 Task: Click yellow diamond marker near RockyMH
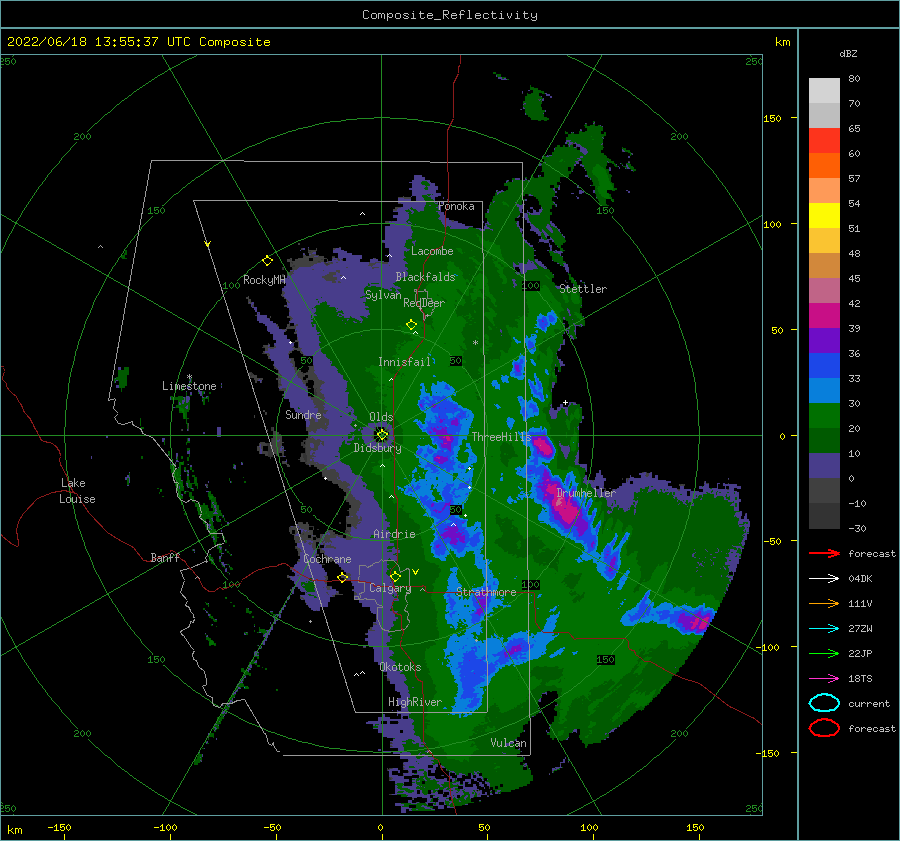[267, 261]
